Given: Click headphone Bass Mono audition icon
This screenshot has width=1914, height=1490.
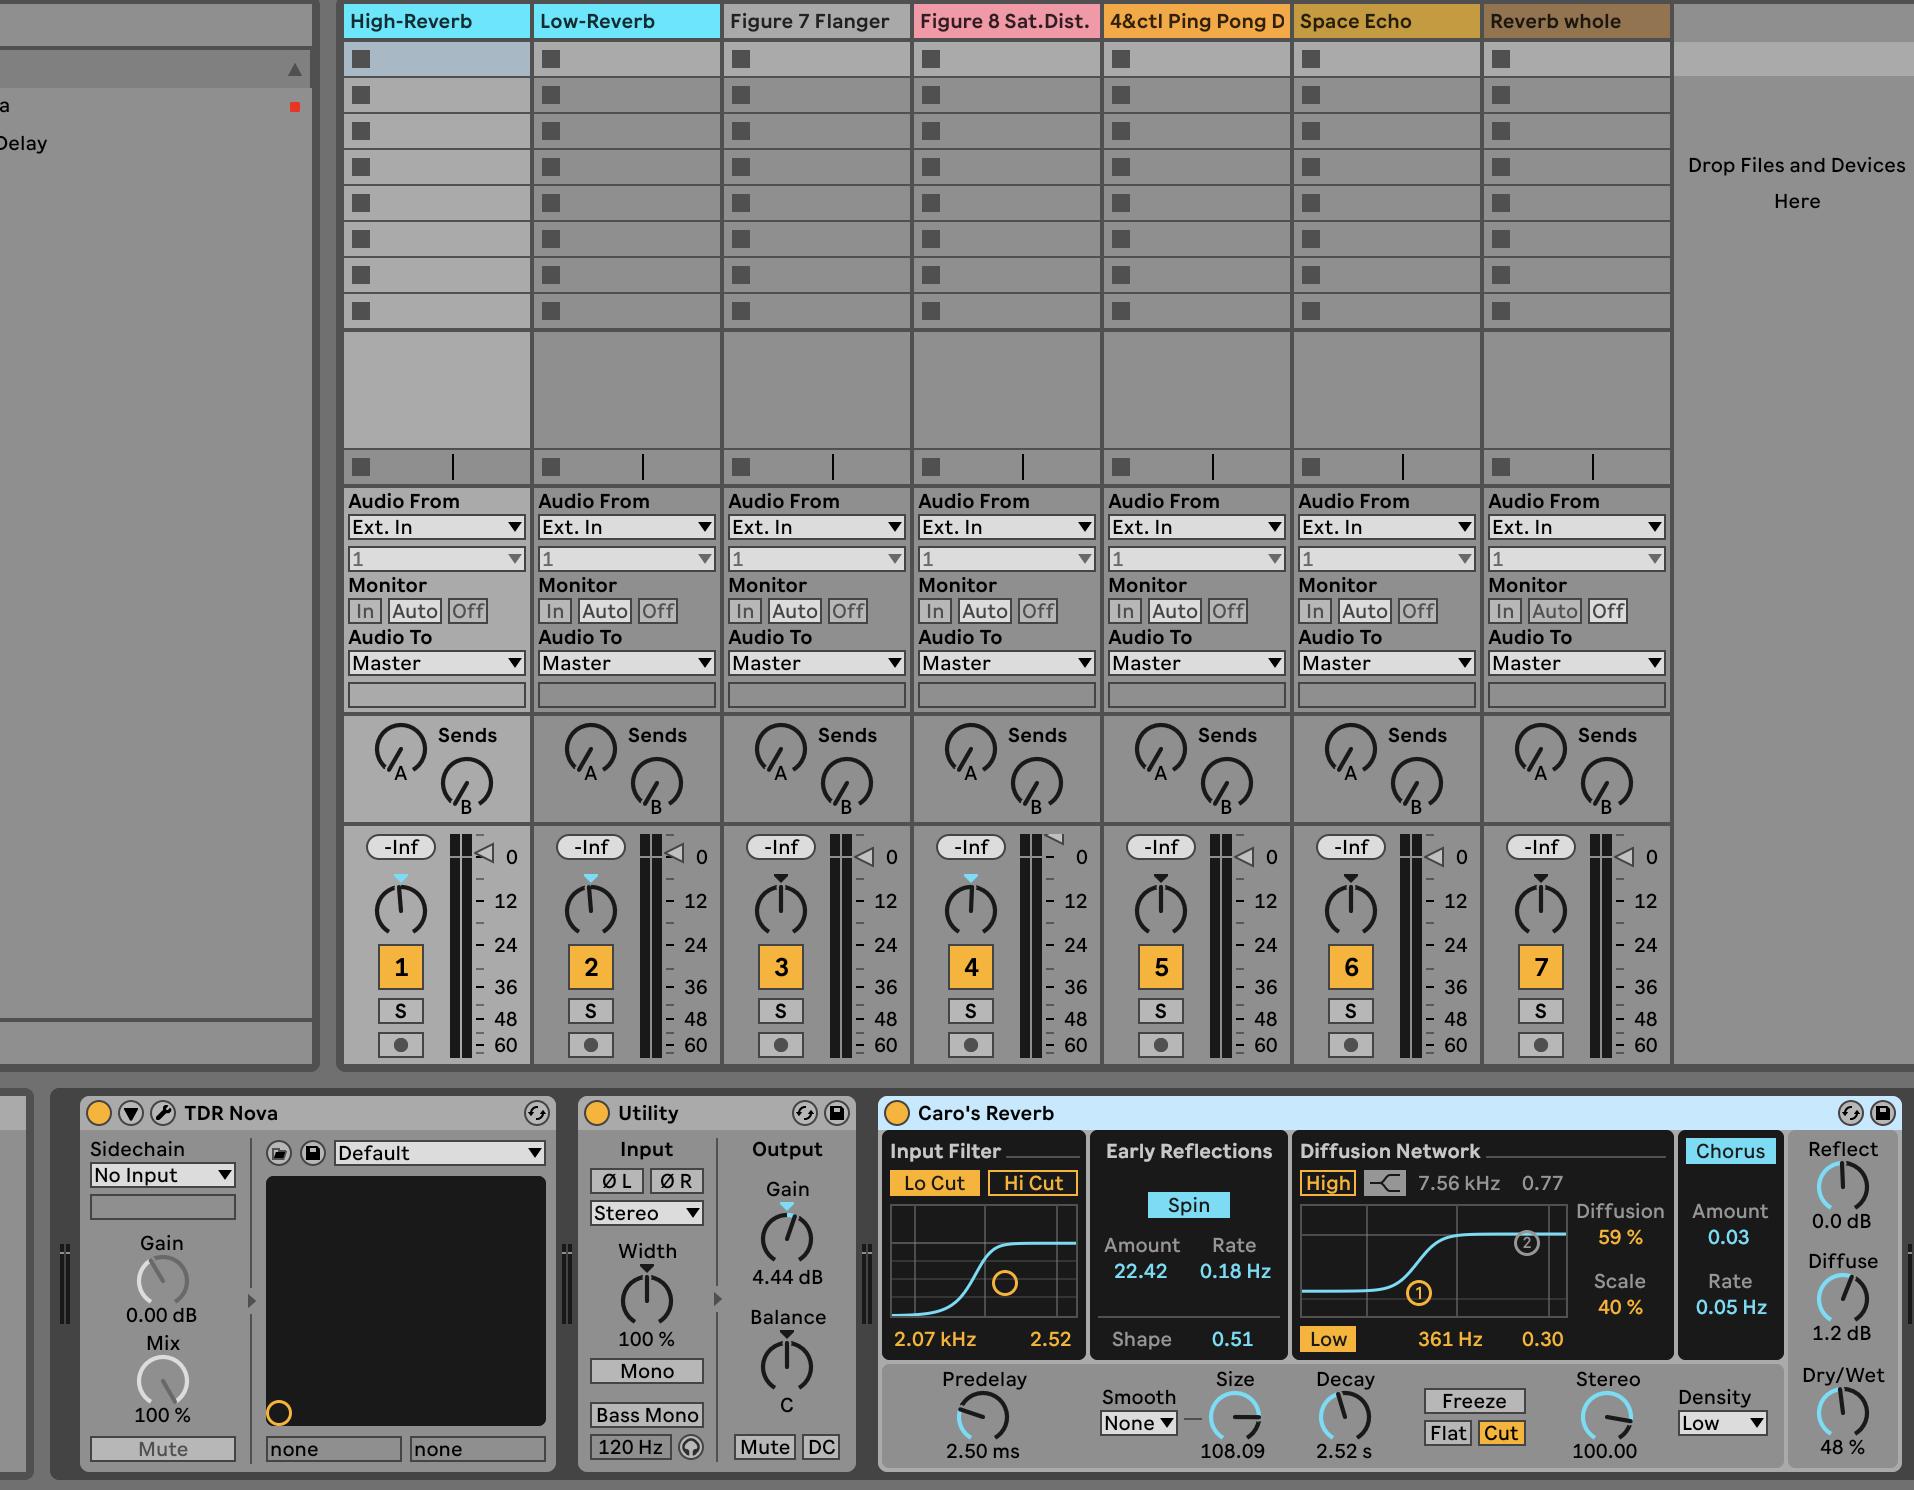Looking at the screenshot, I should pyautogui.click(x=691, y=1447).
